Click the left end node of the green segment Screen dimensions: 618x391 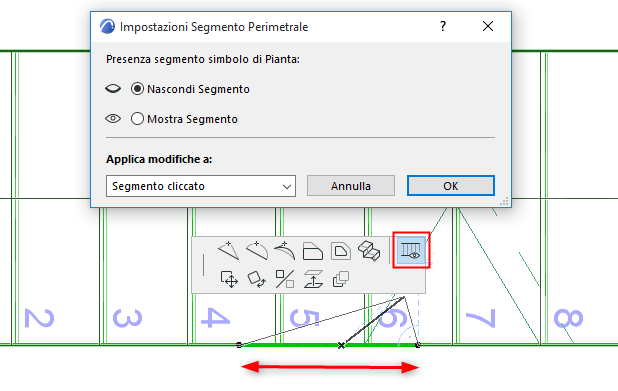click(239, 345)
